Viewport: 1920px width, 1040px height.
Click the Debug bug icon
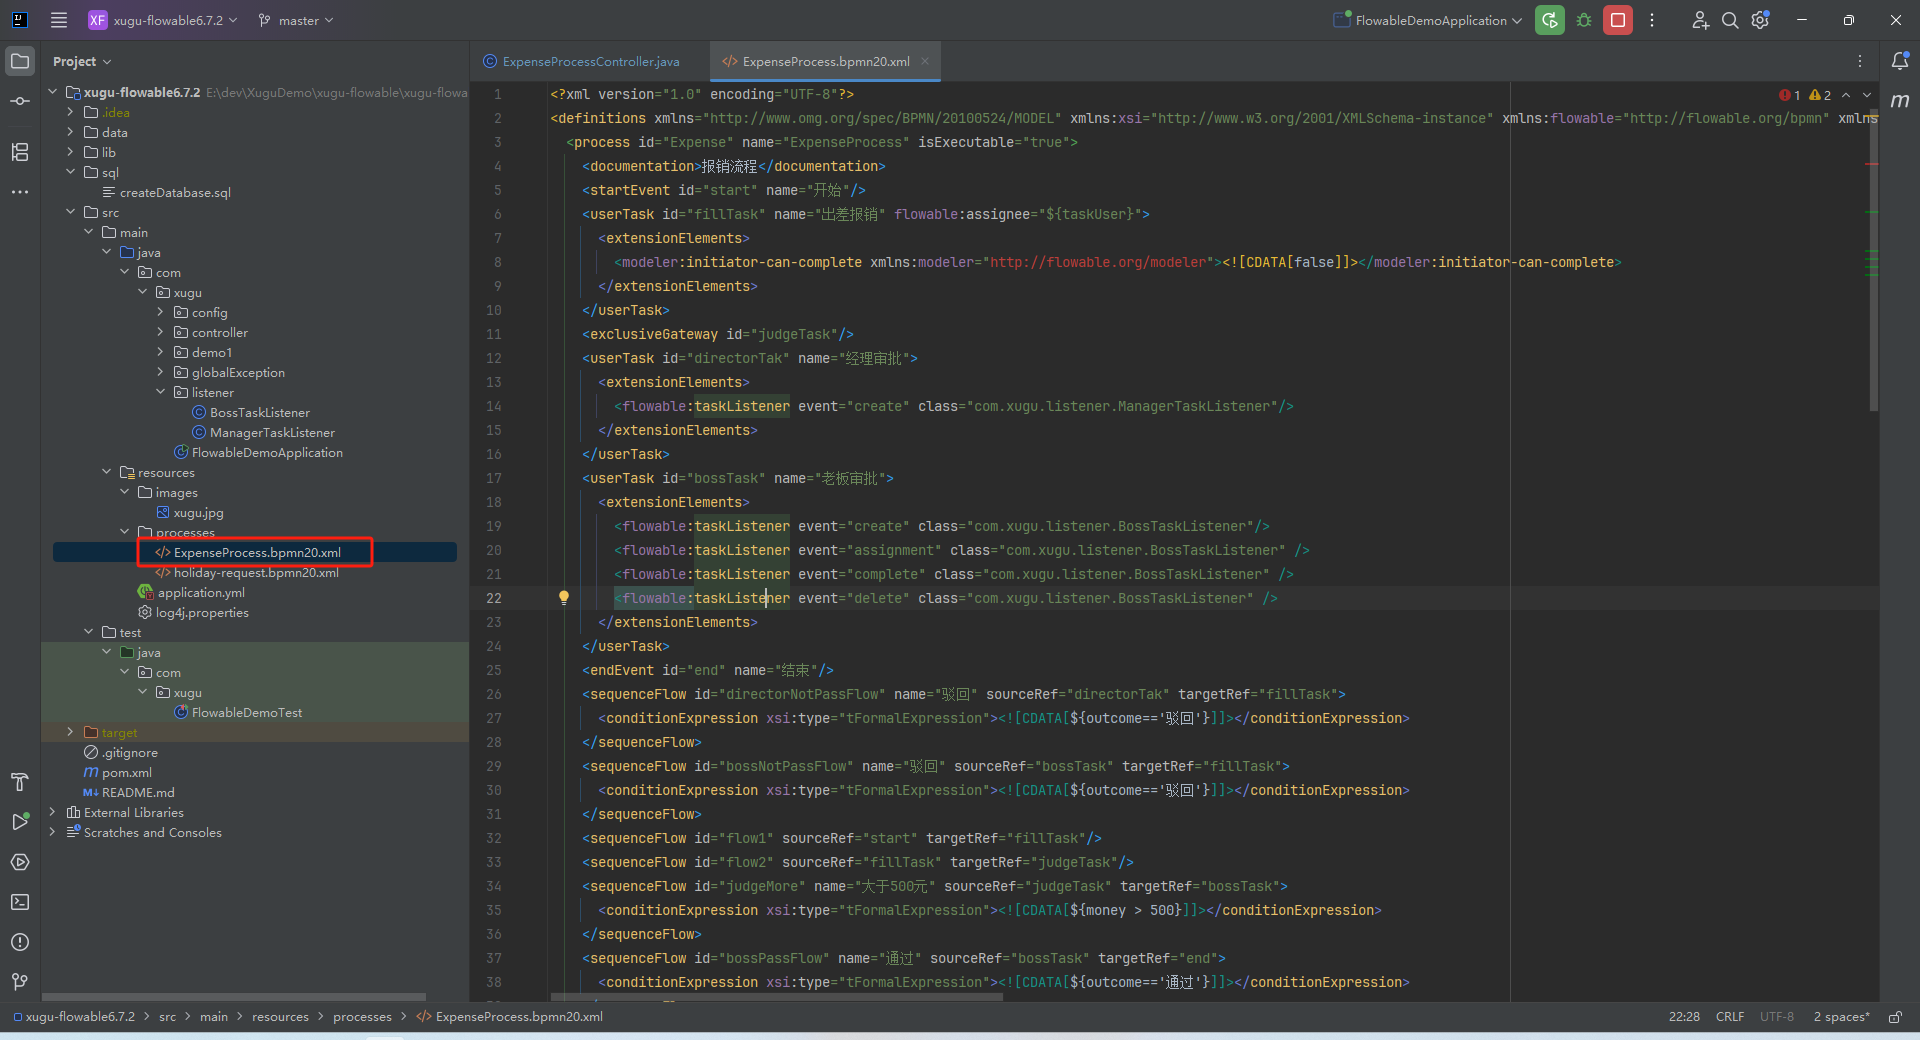coord(1584,20)
